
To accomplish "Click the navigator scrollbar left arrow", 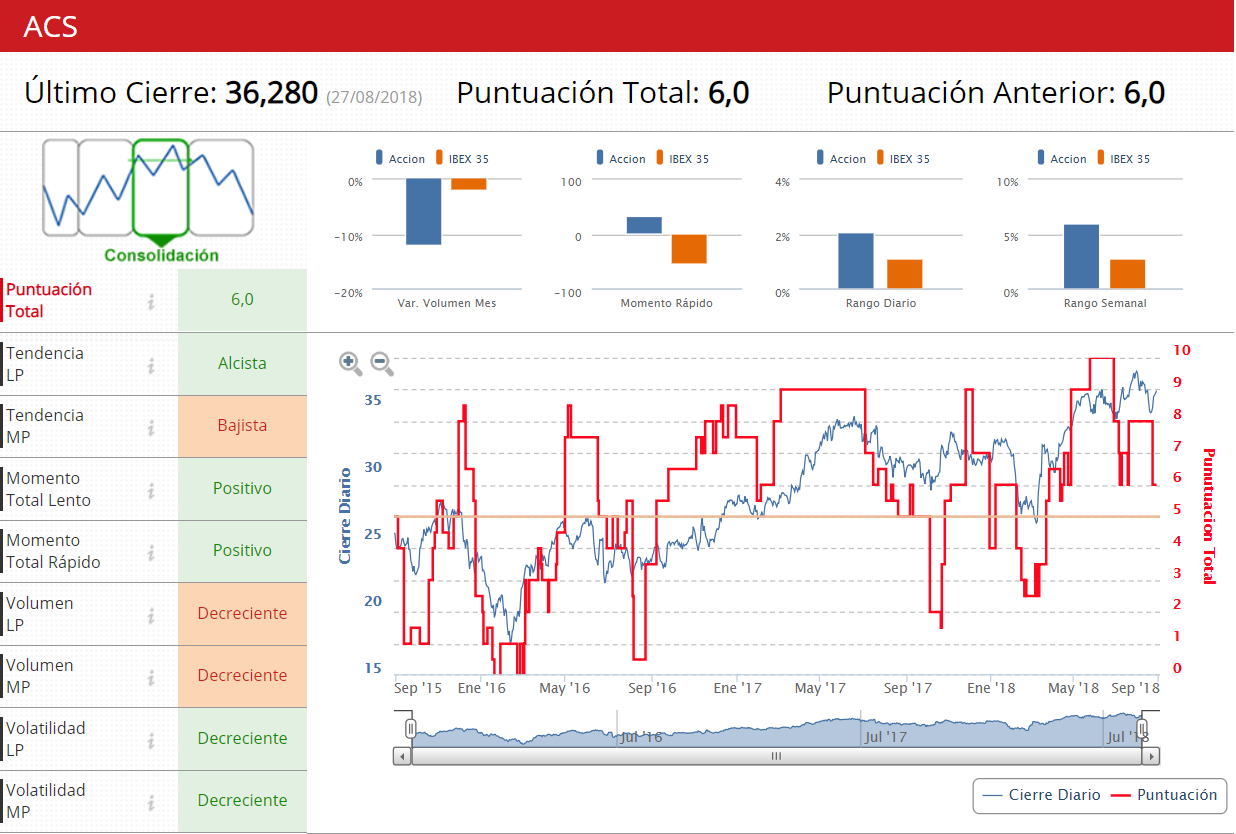I will pyautogui.click(x=402, y=757).
